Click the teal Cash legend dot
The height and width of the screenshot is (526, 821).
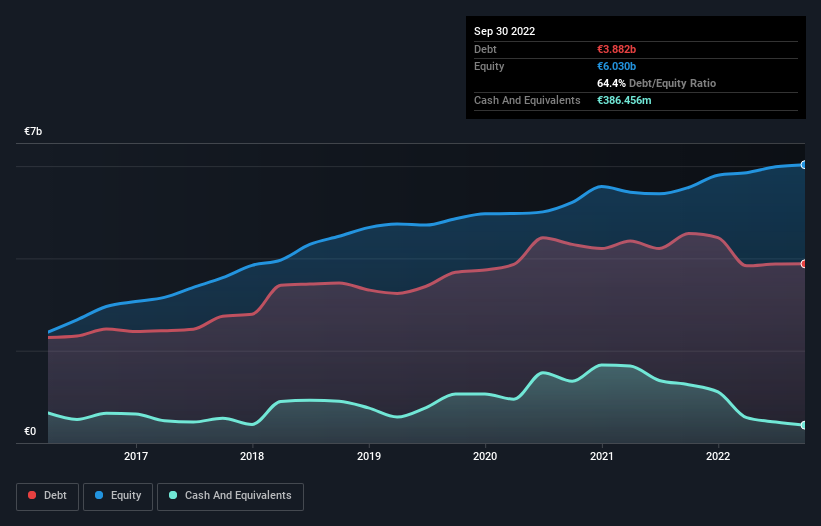tap(174, 495)
